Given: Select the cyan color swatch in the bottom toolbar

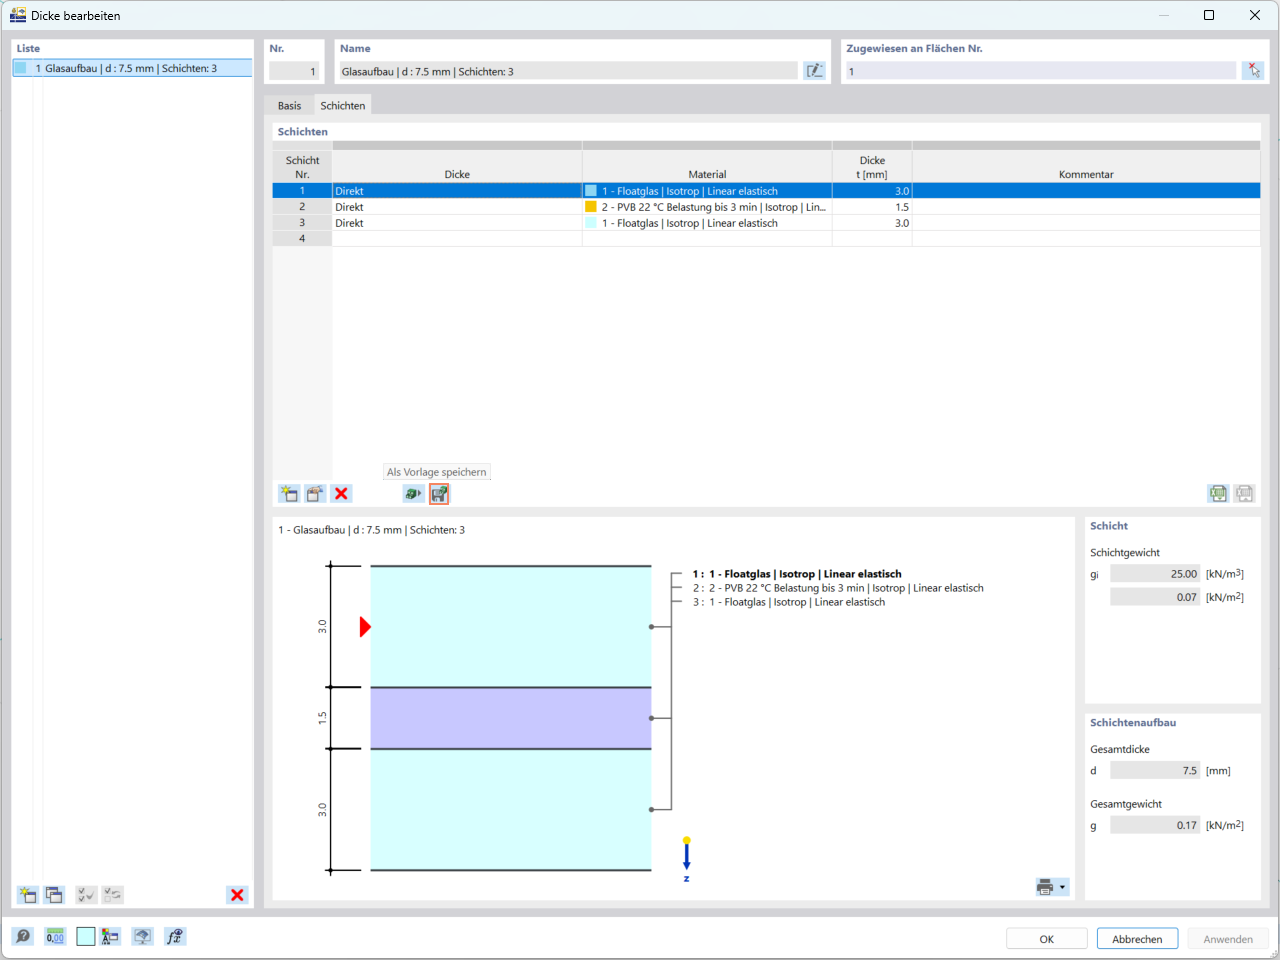Looking at the screenshot, I should [x=87, y=936].
